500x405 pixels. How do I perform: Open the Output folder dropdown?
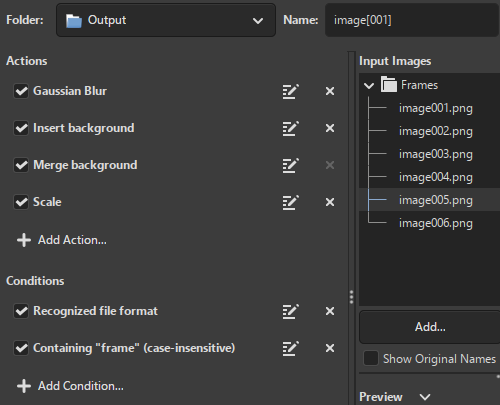166,20
